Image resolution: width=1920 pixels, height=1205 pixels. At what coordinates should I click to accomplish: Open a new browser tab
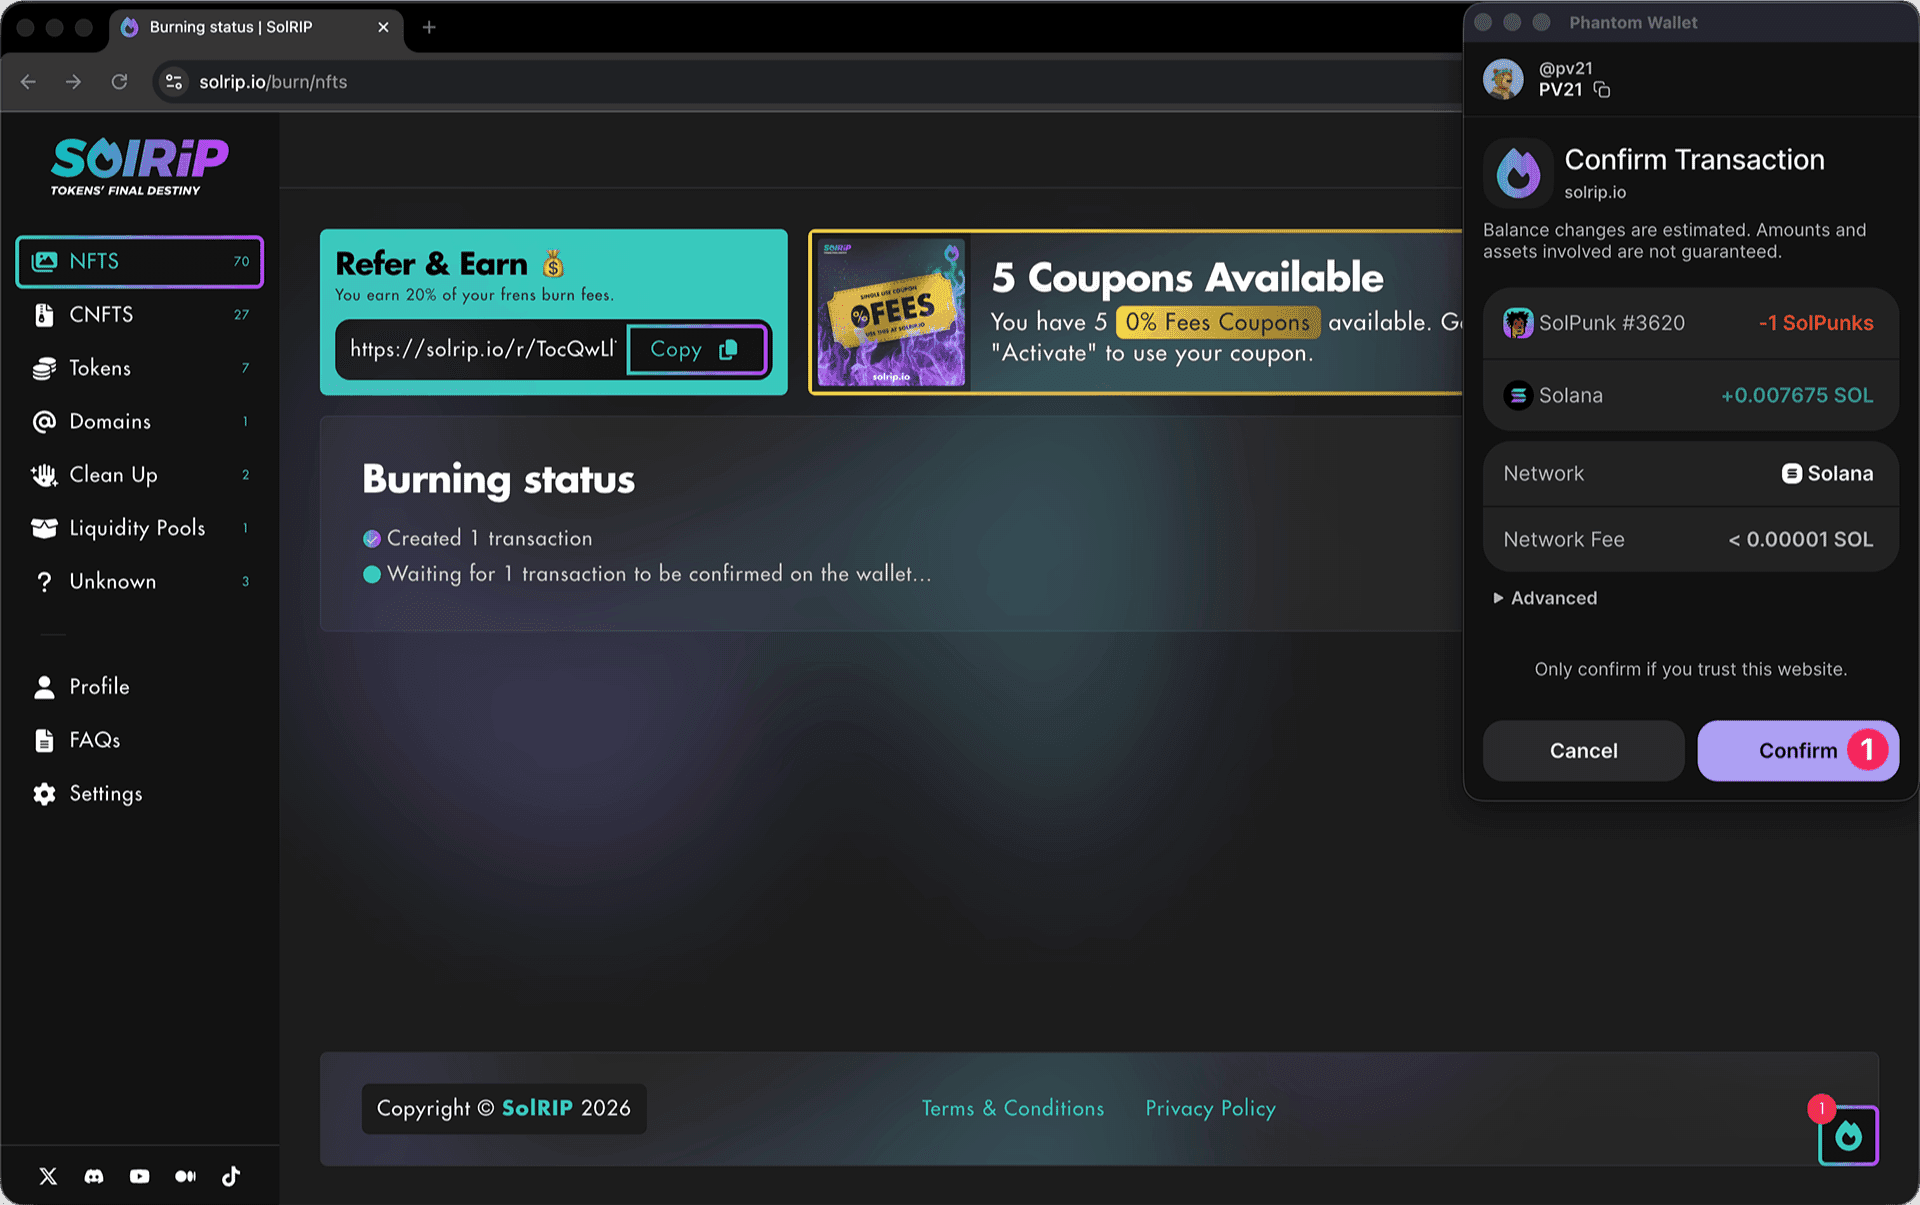point(429,27)
